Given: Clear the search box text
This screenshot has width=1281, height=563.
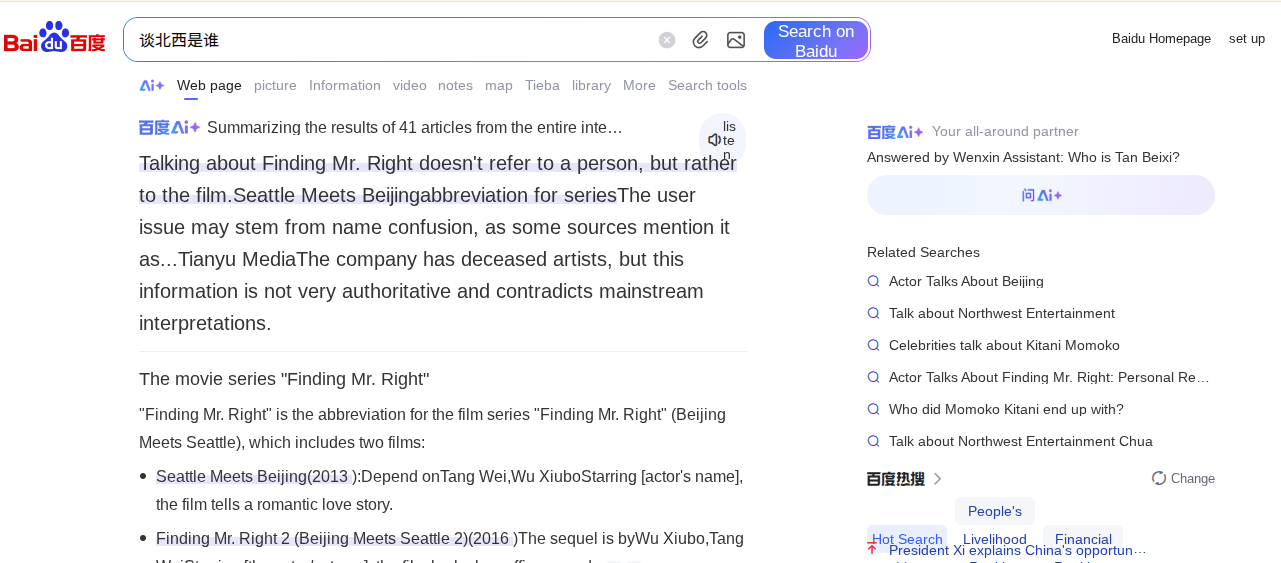Looking at the screenshot, I should click(x=667, y=40).
